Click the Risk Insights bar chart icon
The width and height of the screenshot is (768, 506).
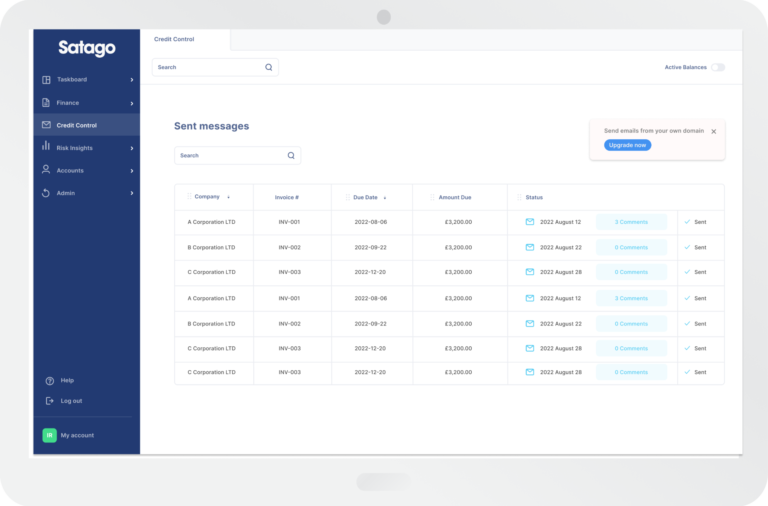pyautogui.click(x=46, y=147)
